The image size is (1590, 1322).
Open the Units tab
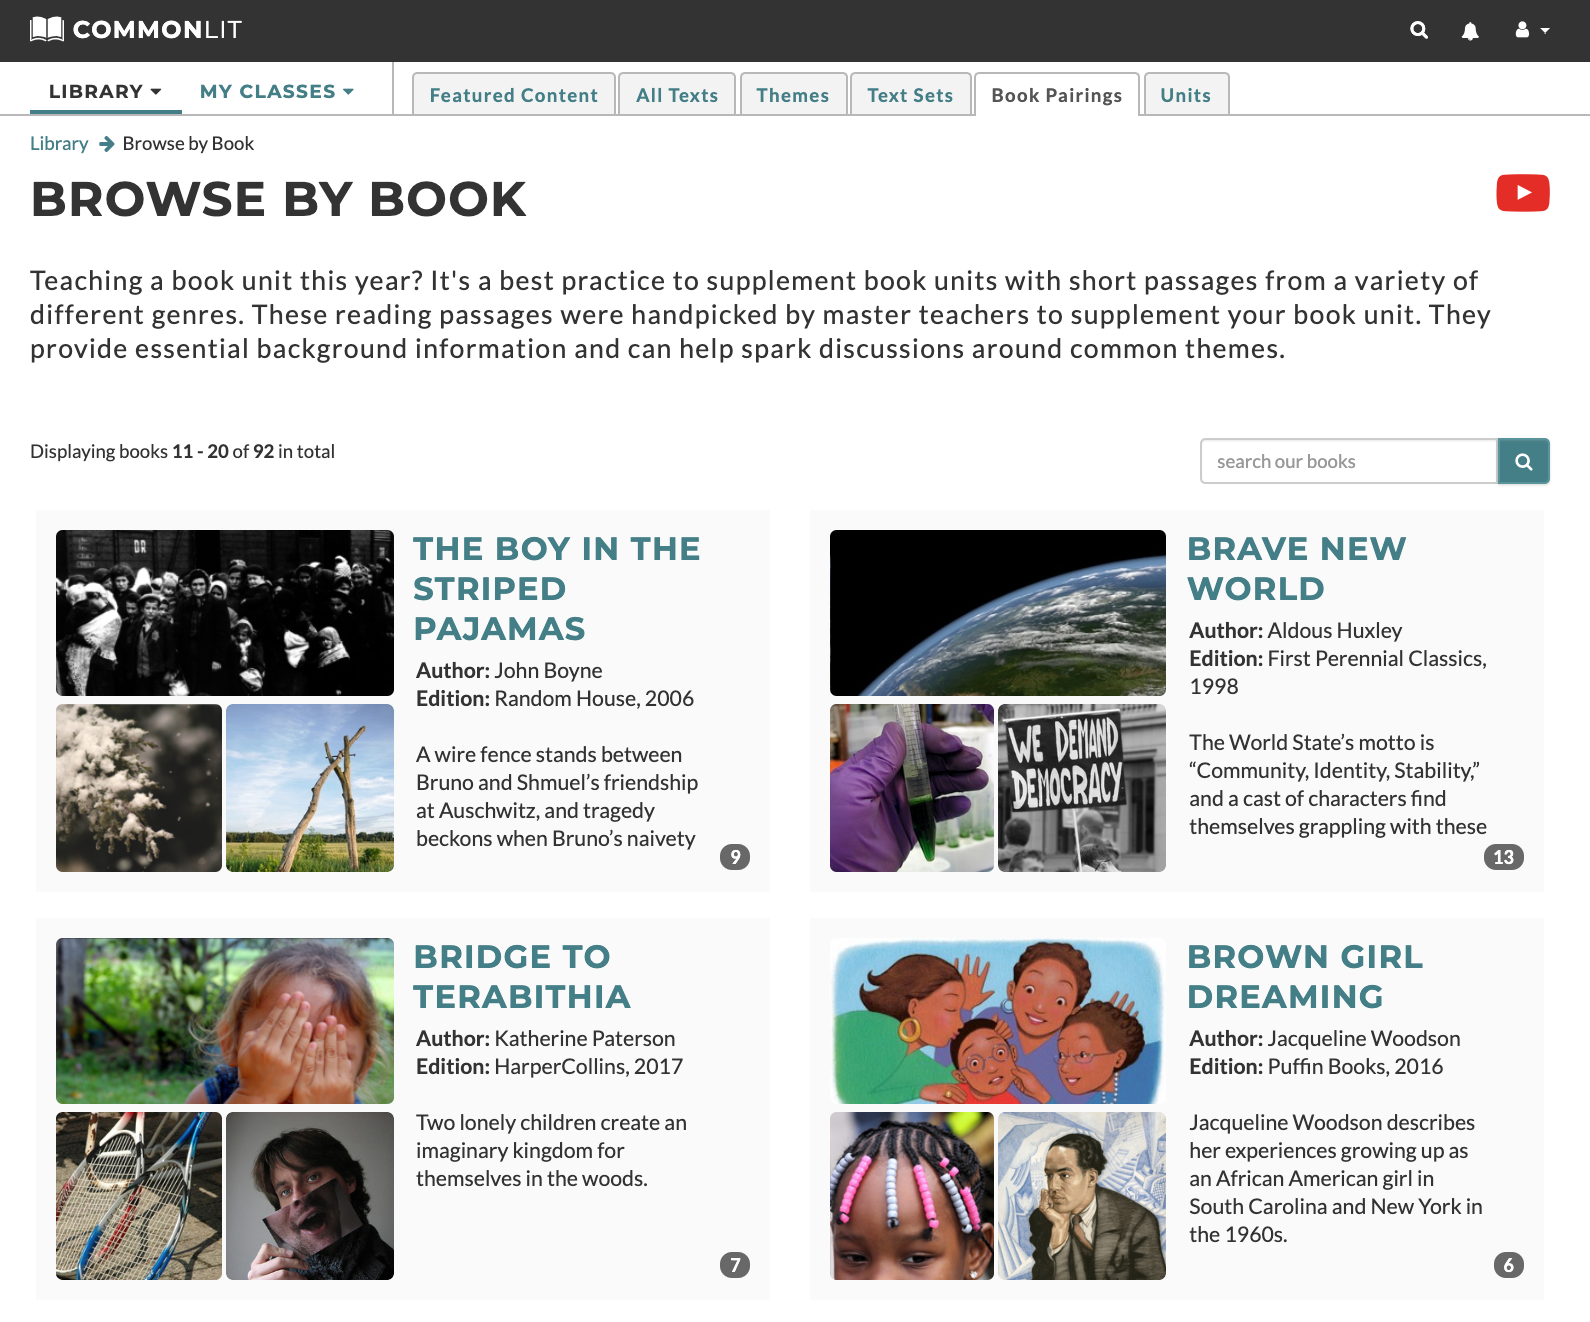1185,95
